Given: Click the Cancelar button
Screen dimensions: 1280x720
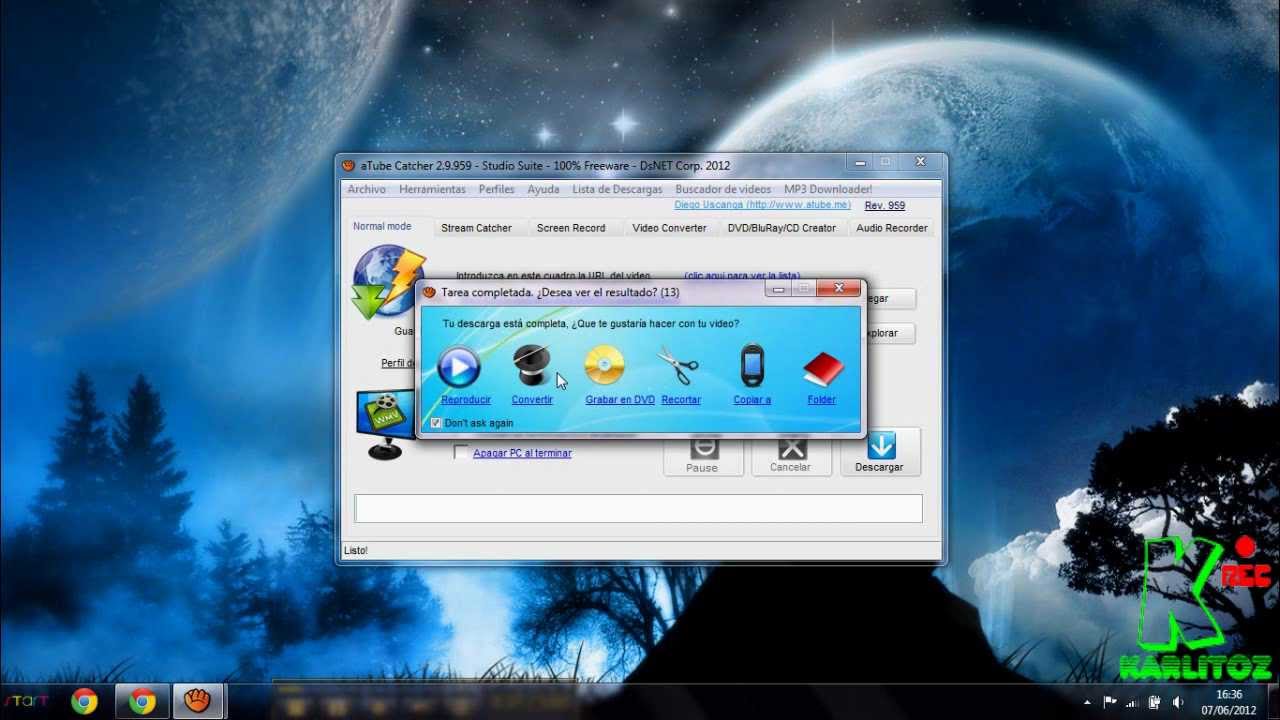Looking at the screenshot, I should click(791, 456).
